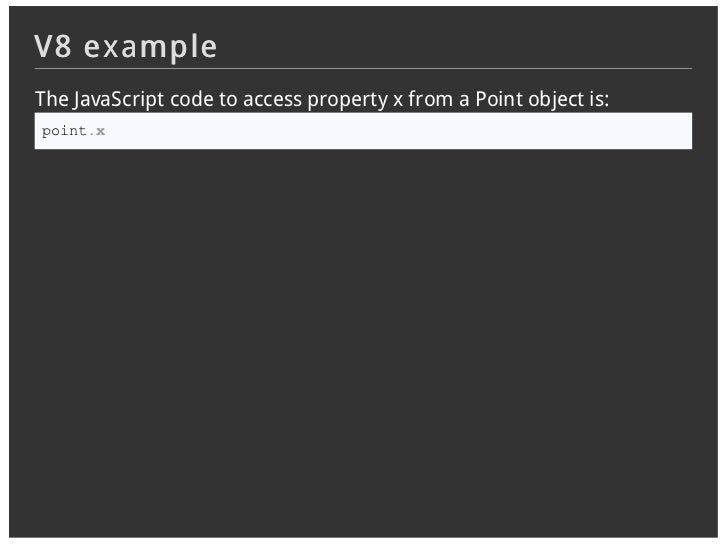
Task: Click the word "V8" in the heading
Action: (52, 46)
